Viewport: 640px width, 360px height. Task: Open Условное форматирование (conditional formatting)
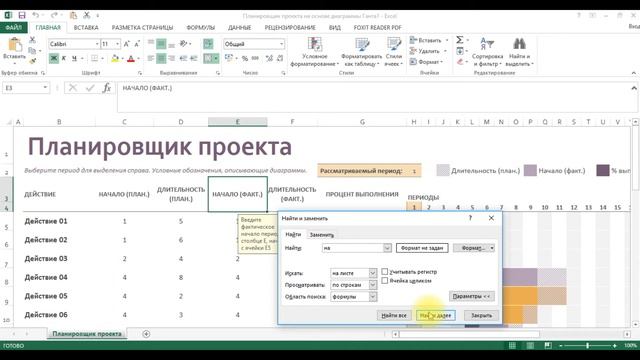(314, 52)
